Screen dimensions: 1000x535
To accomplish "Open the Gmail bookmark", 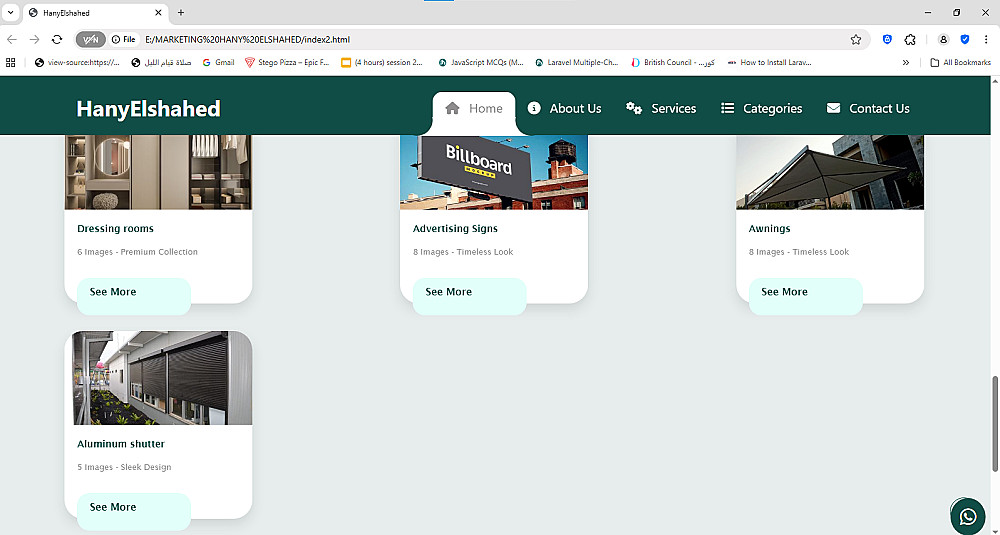I will (x=218, y=62).
